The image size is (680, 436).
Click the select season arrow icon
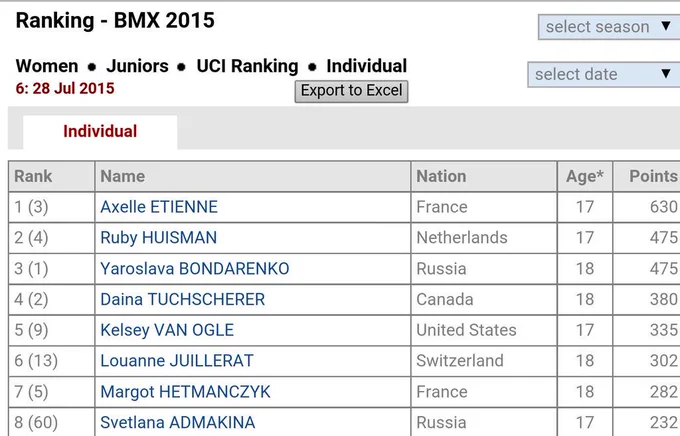tap(666, 26)
